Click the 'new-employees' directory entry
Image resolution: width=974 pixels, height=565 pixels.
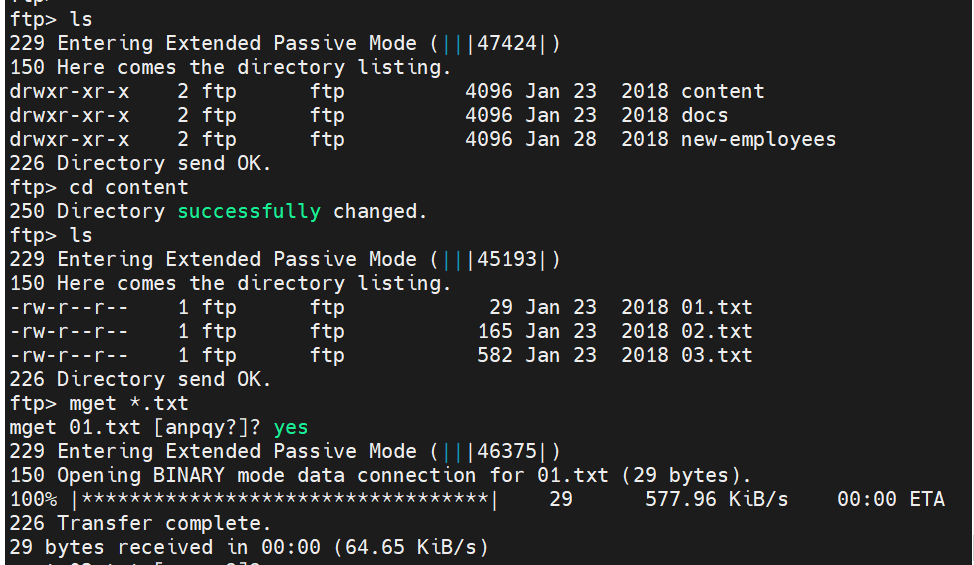758,139
